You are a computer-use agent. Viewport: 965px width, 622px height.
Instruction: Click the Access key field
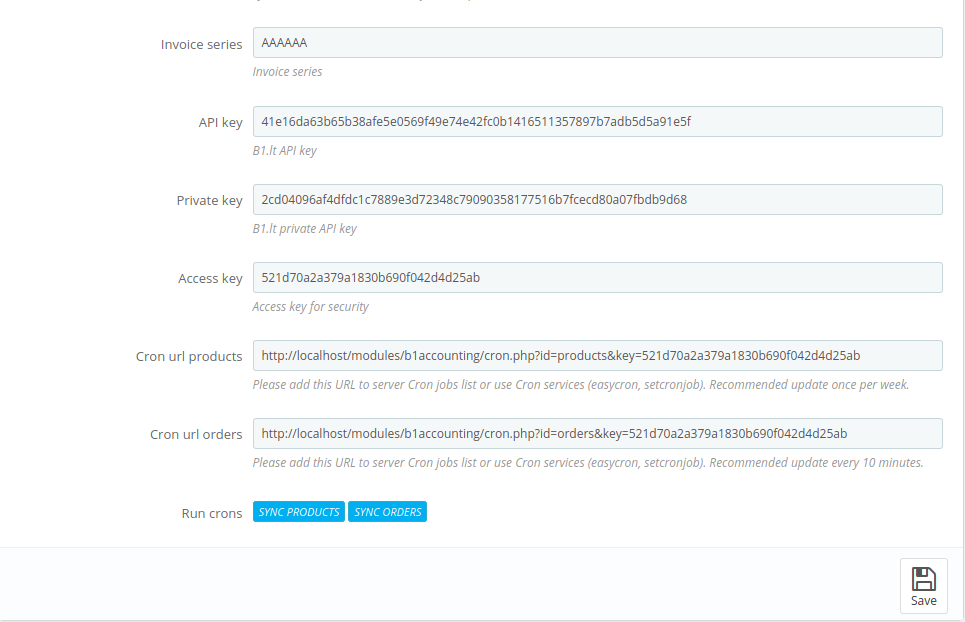pyautogui.click(x=597, y=278)
